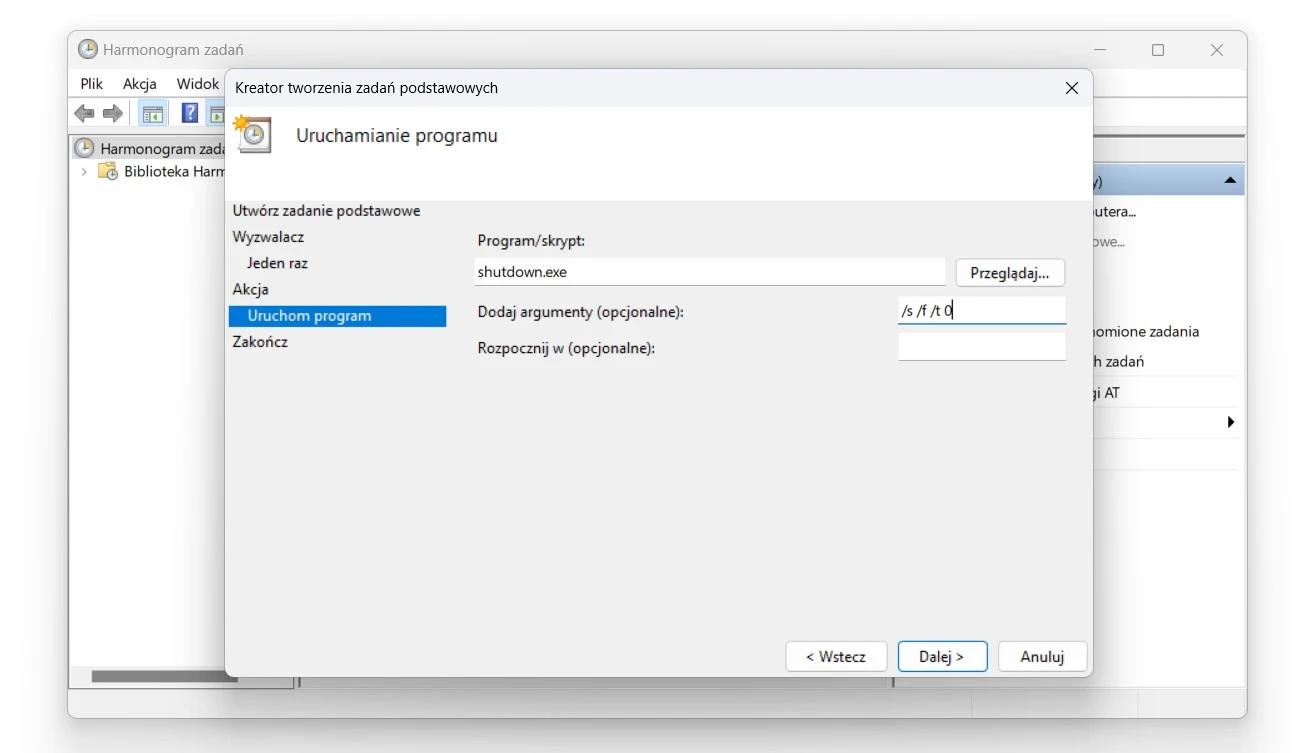Open the Widok menu
This screenshot has height=753, width=1314.
point(198,84)
